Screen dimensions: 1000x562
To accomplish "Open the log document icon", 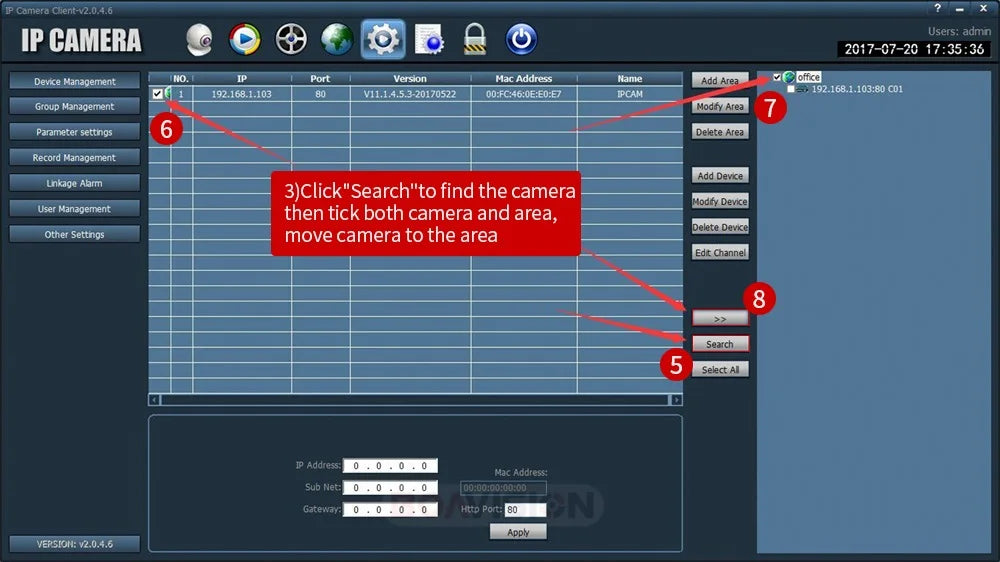I will (429, 40).
